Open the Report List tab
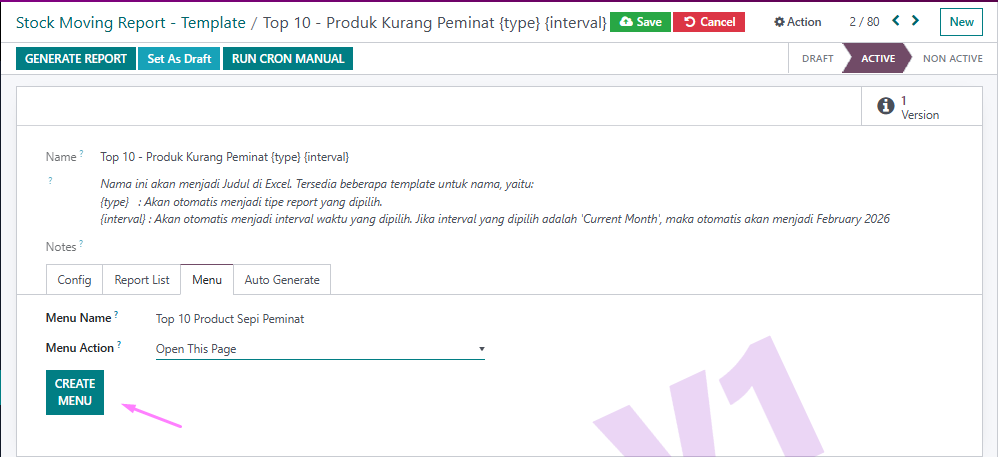The width and height of the screenshot is (998, 457). coord(142,280)
